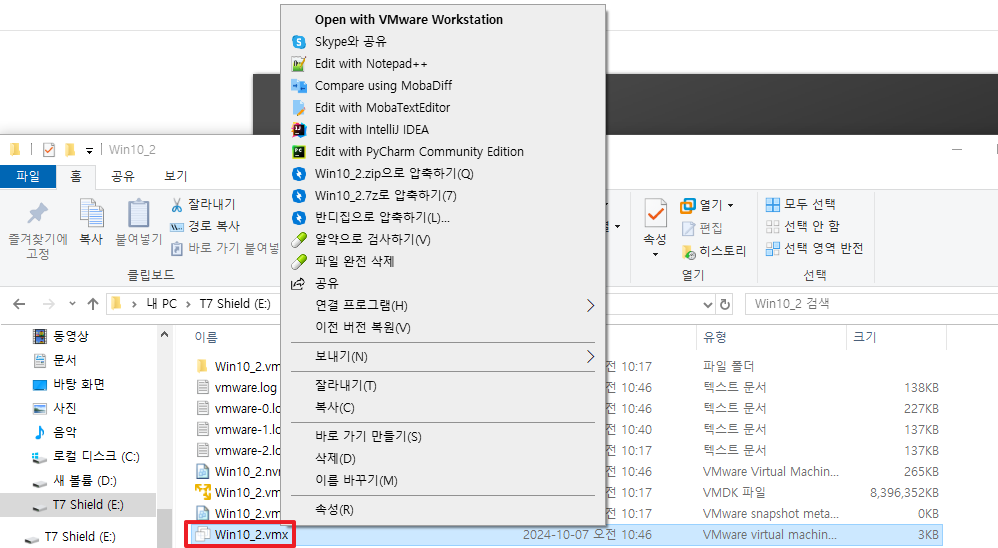Click the 공유 share icon in menu
998x548 pixels.
tap(298, 284)
